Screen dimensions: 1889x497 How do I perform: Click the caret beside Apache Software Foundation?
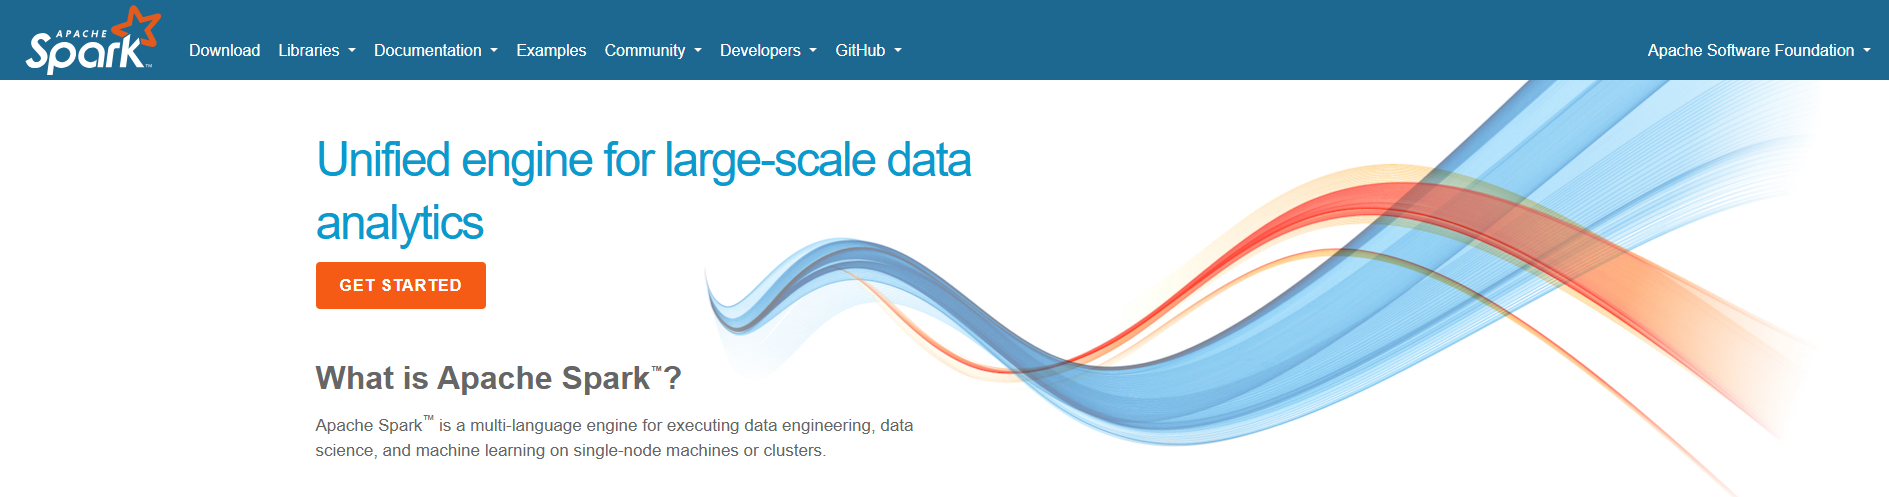(x=1867, y=51)
